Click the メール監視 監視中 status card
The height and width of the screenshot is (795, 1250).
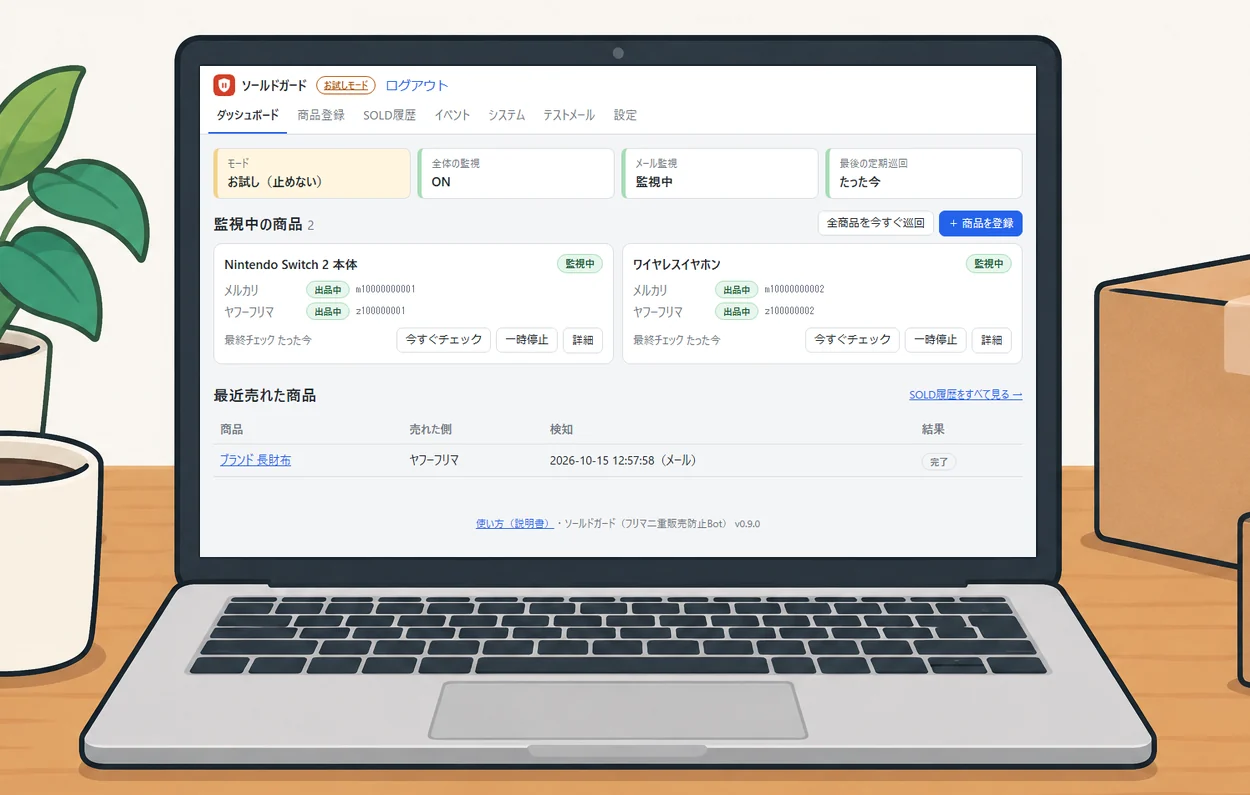pyautogui.click(x=720, y=173)
